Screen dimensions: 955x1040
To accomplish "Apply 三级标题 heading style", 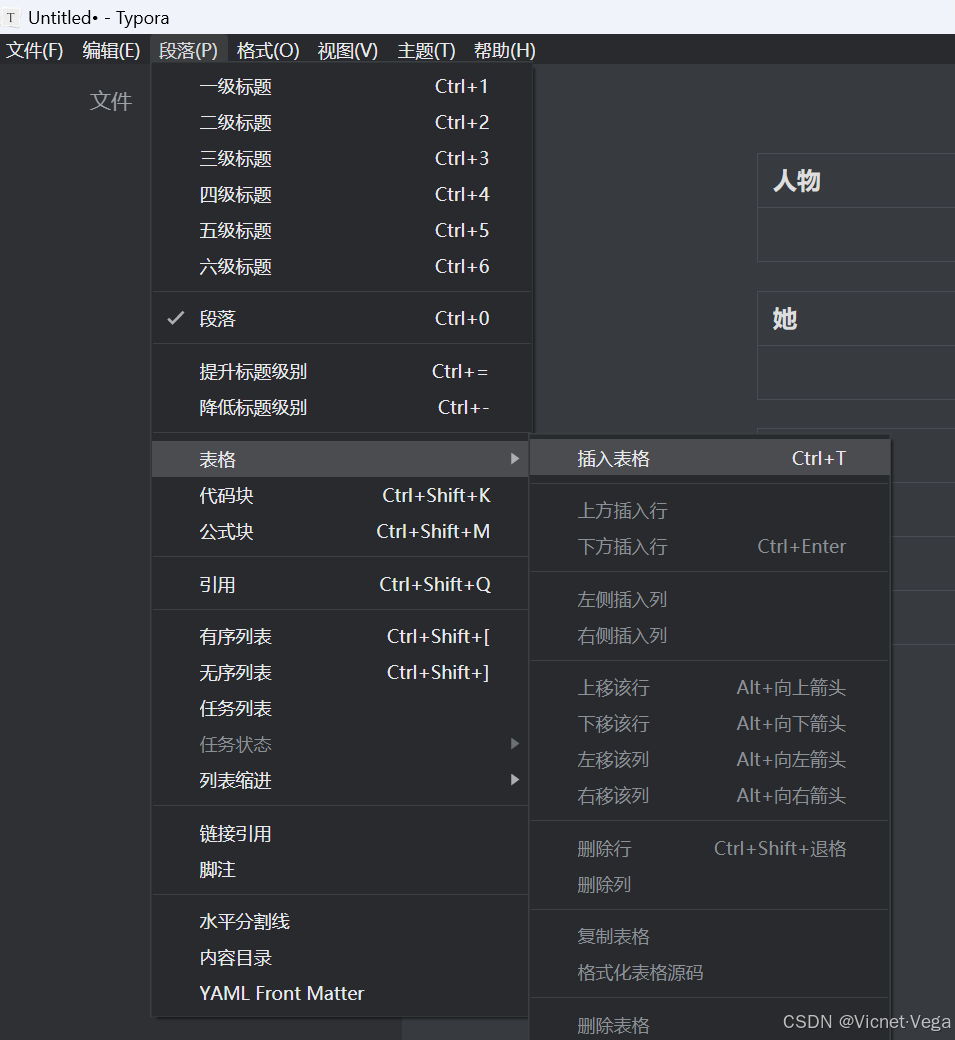I will [x=236, y=158].
